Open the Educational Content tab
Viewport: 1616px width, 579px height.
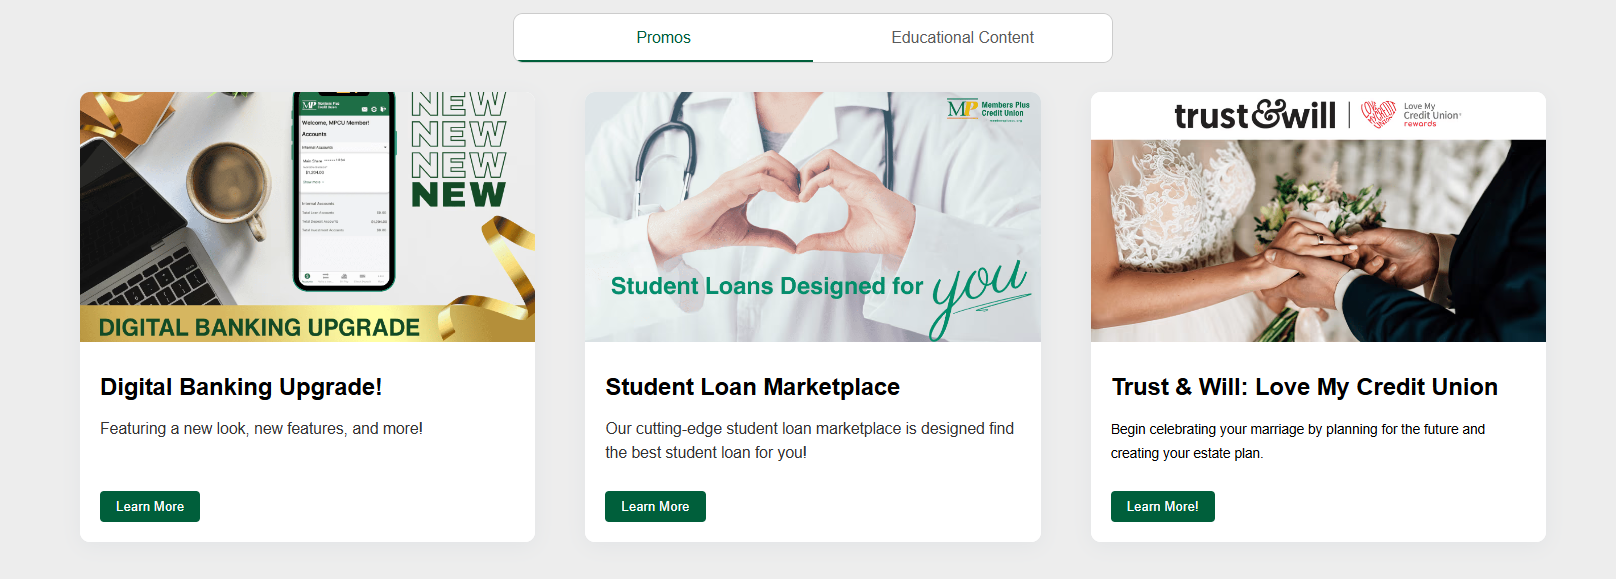pyautogui.click(x=962, y=38)
